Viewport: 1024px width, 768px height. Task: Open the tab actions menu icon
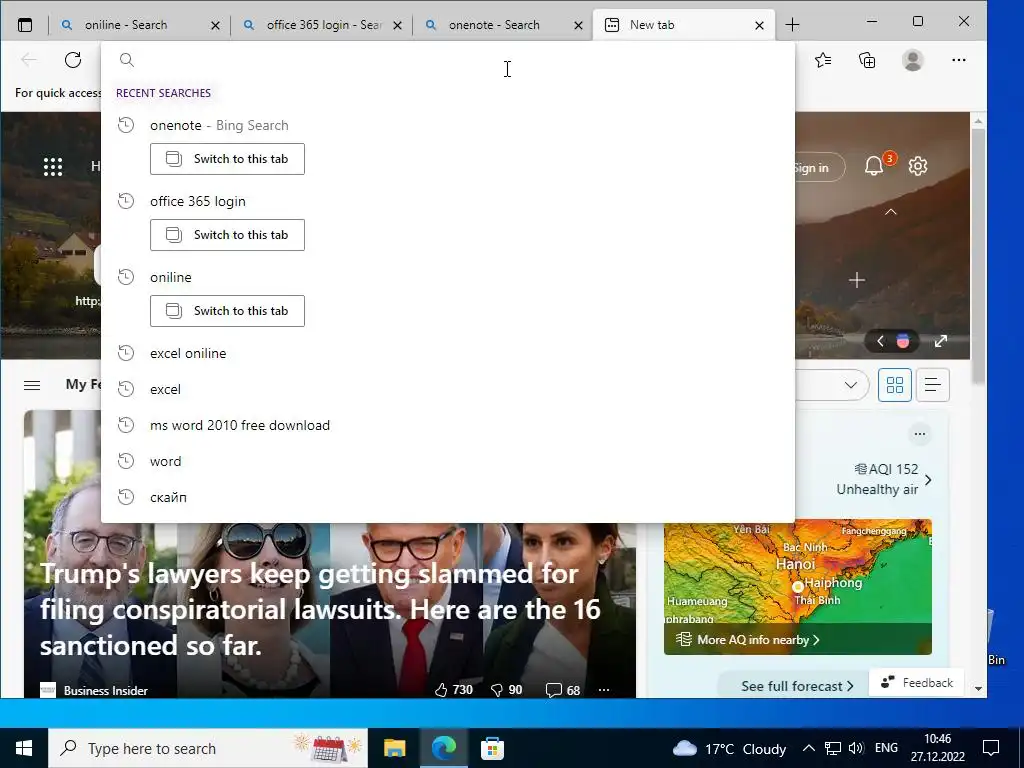pyautogui.click(x=25, y=25)
